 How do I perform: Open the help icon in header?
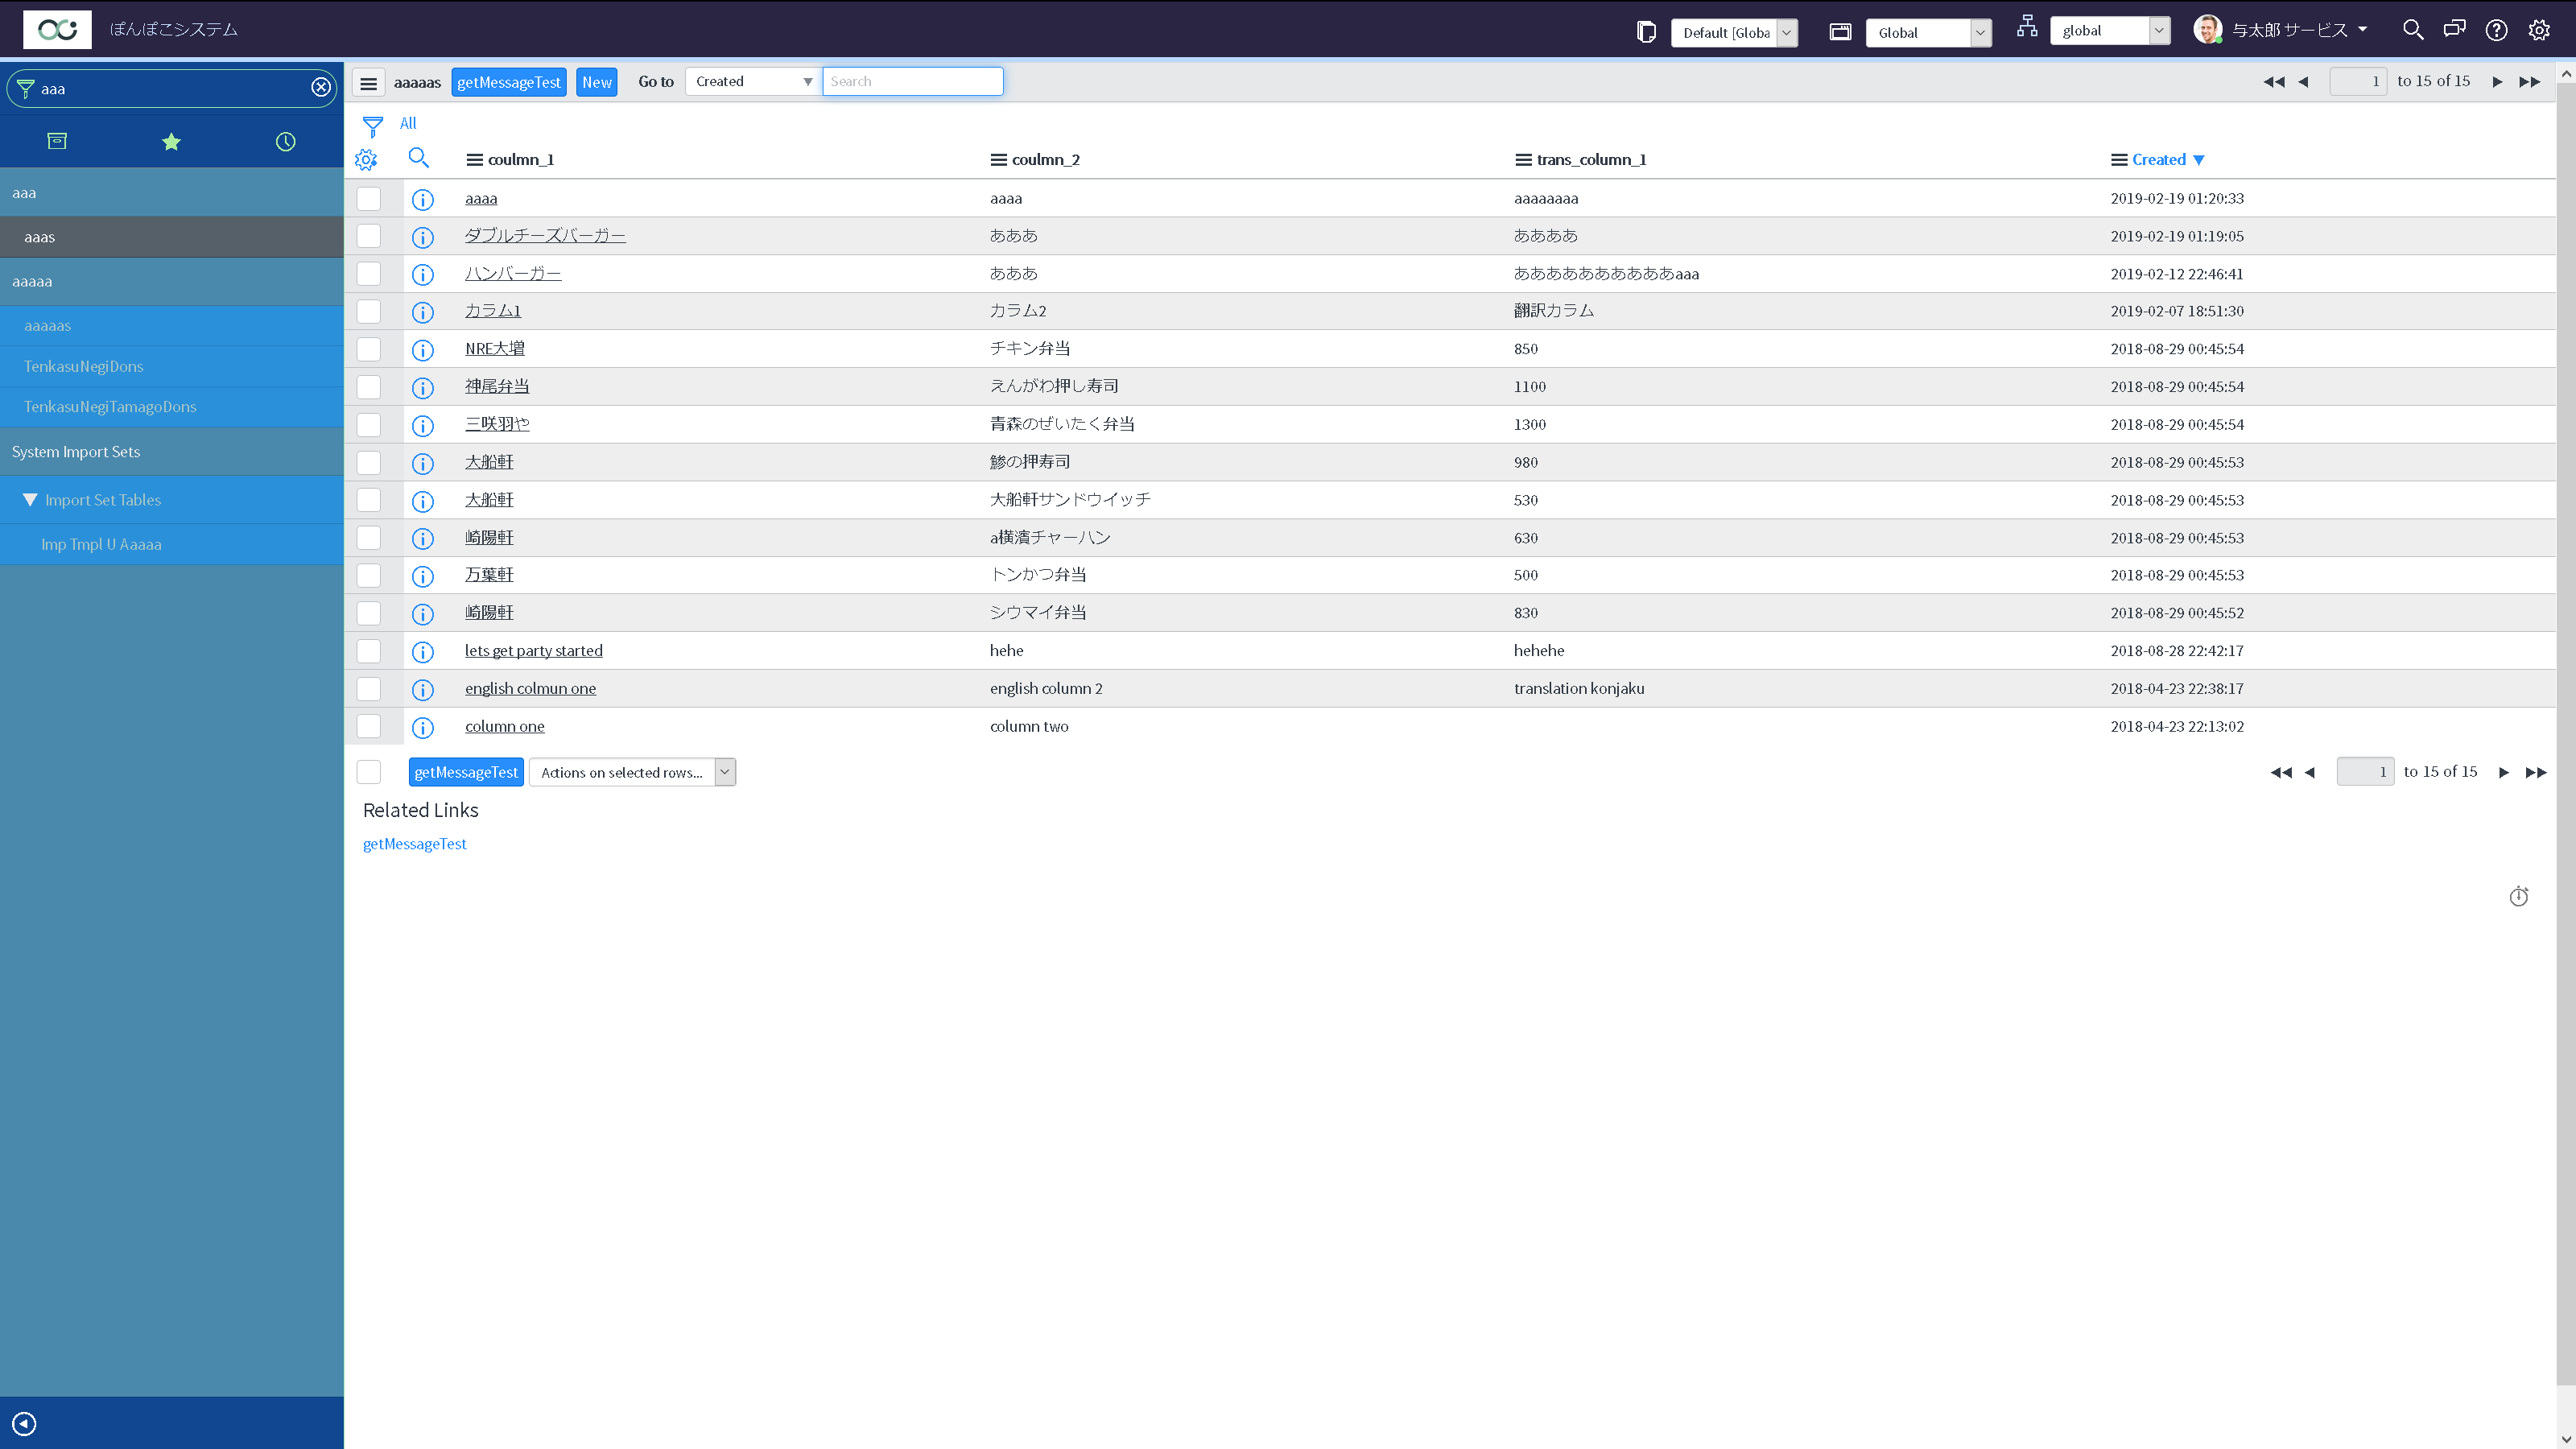coord(2496,30)
